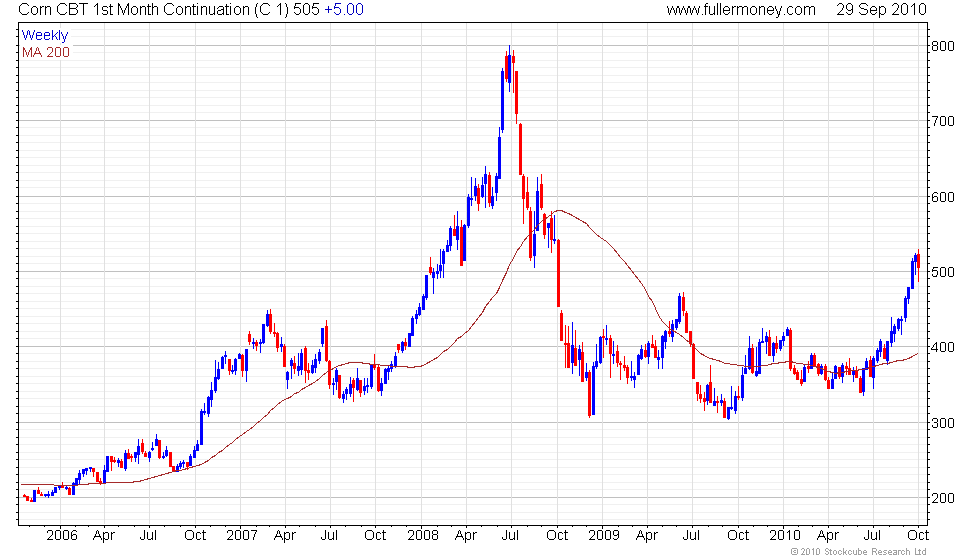The width and height of the screenshot is (980, 560).
Task: Click the Stockcube Research Ltd copyright text
Action: click(x=858, y=552)
